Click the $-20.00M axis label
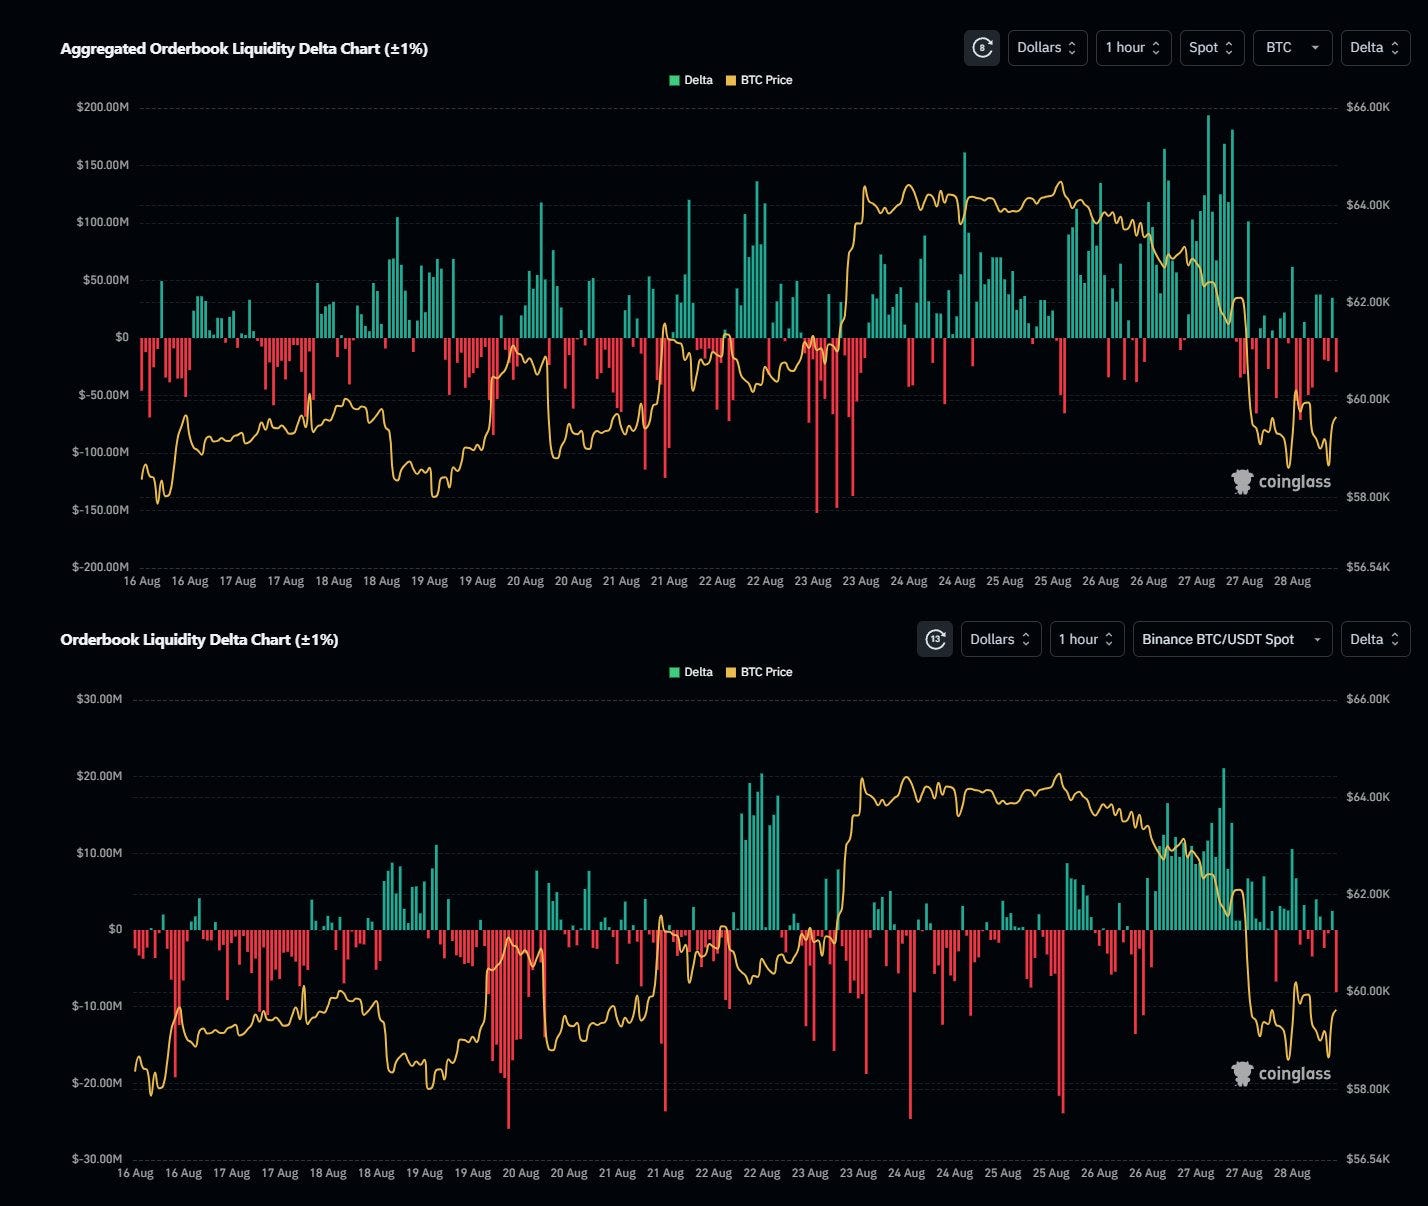Viewport: 1428px width, 1206px height. 97,1083
